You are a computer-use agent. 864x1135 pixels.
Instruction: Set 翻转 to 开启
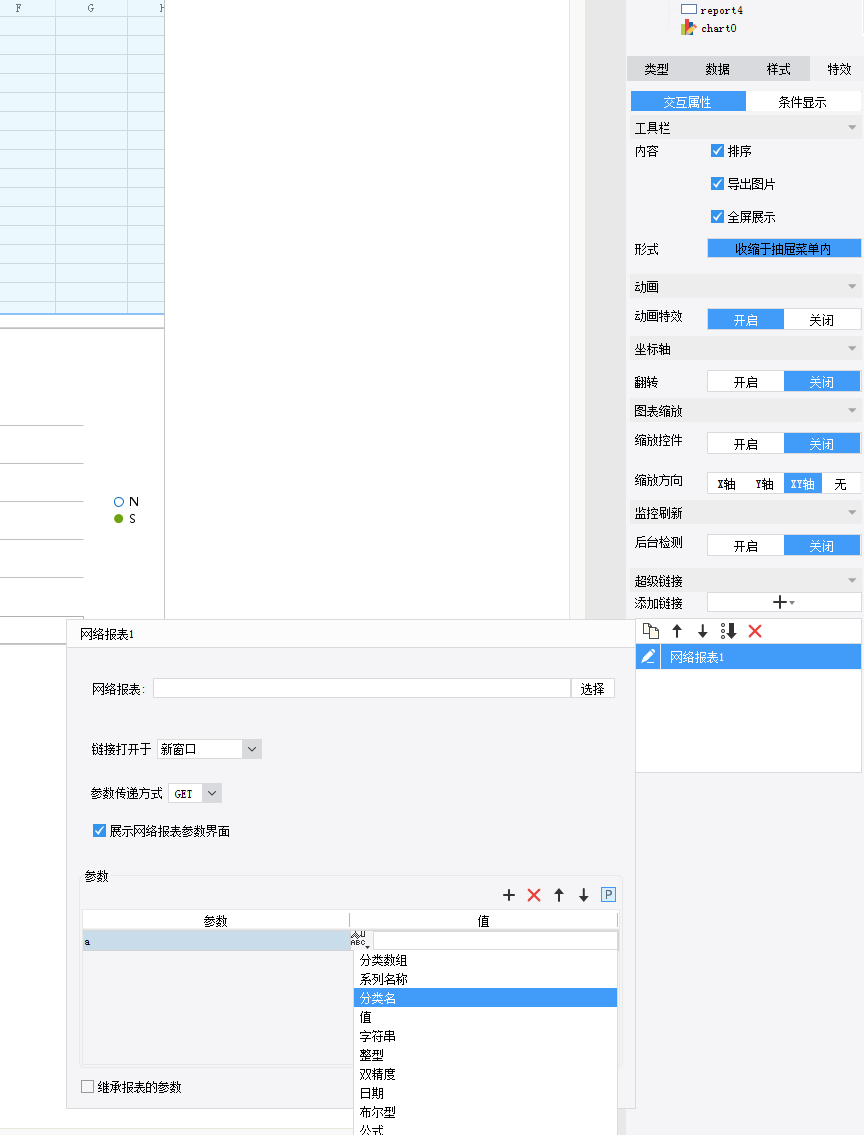pos(745,381)
